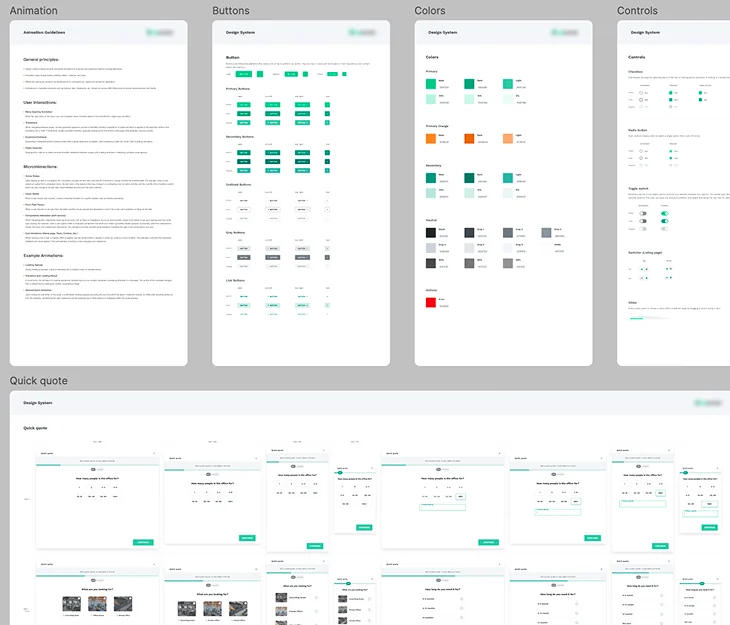Pick the main Primary Orange swatch

[x=431, y=138]
